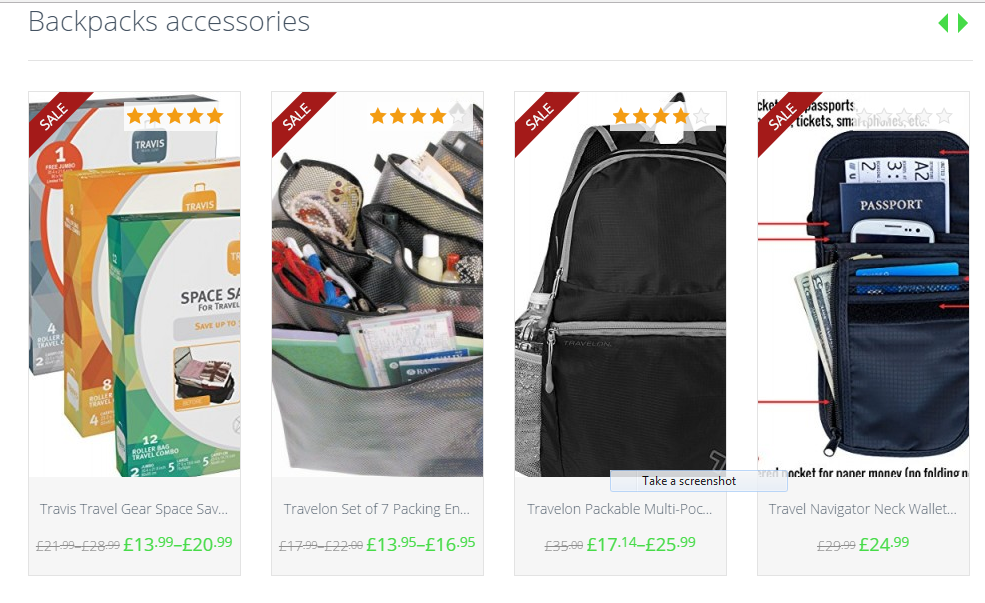Click the mesh packing envelopes product image
Image resolution: width=985 pixels, height=603 pixels.
pos(378,284)
